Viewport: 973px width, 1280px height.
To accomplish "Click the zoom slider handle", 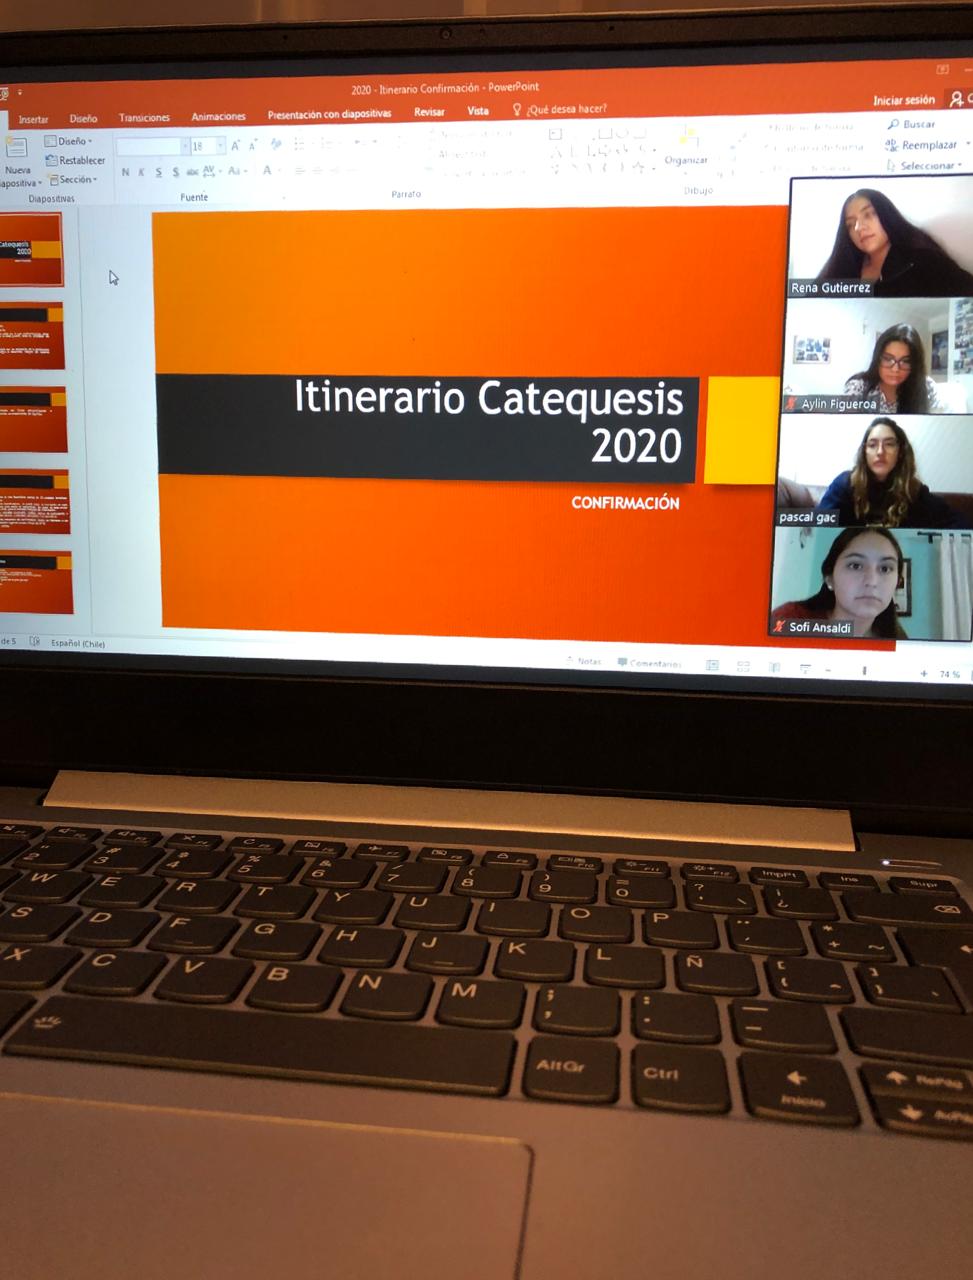I will 864,671.
